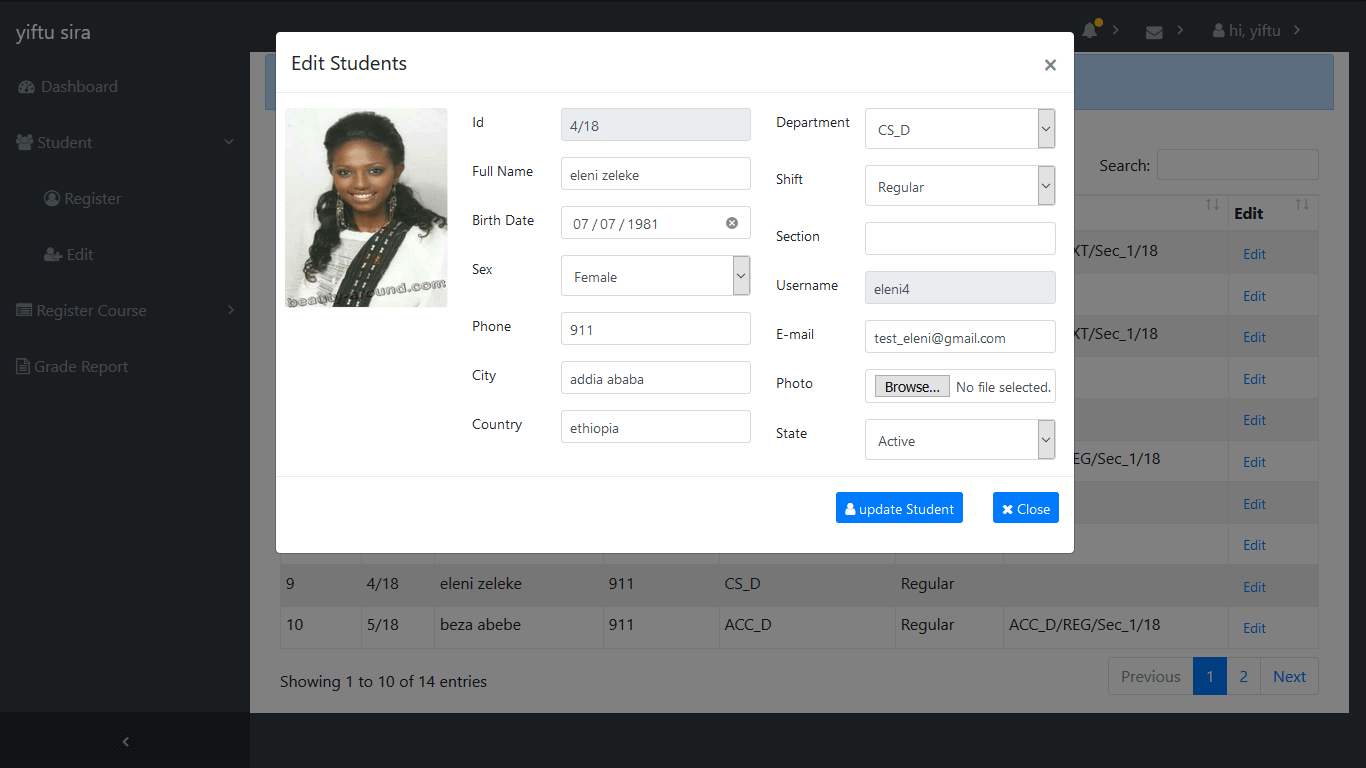Clear the birth date with x icon
Viewport: 1366px width, 768px height.
[x=731, y=223]
